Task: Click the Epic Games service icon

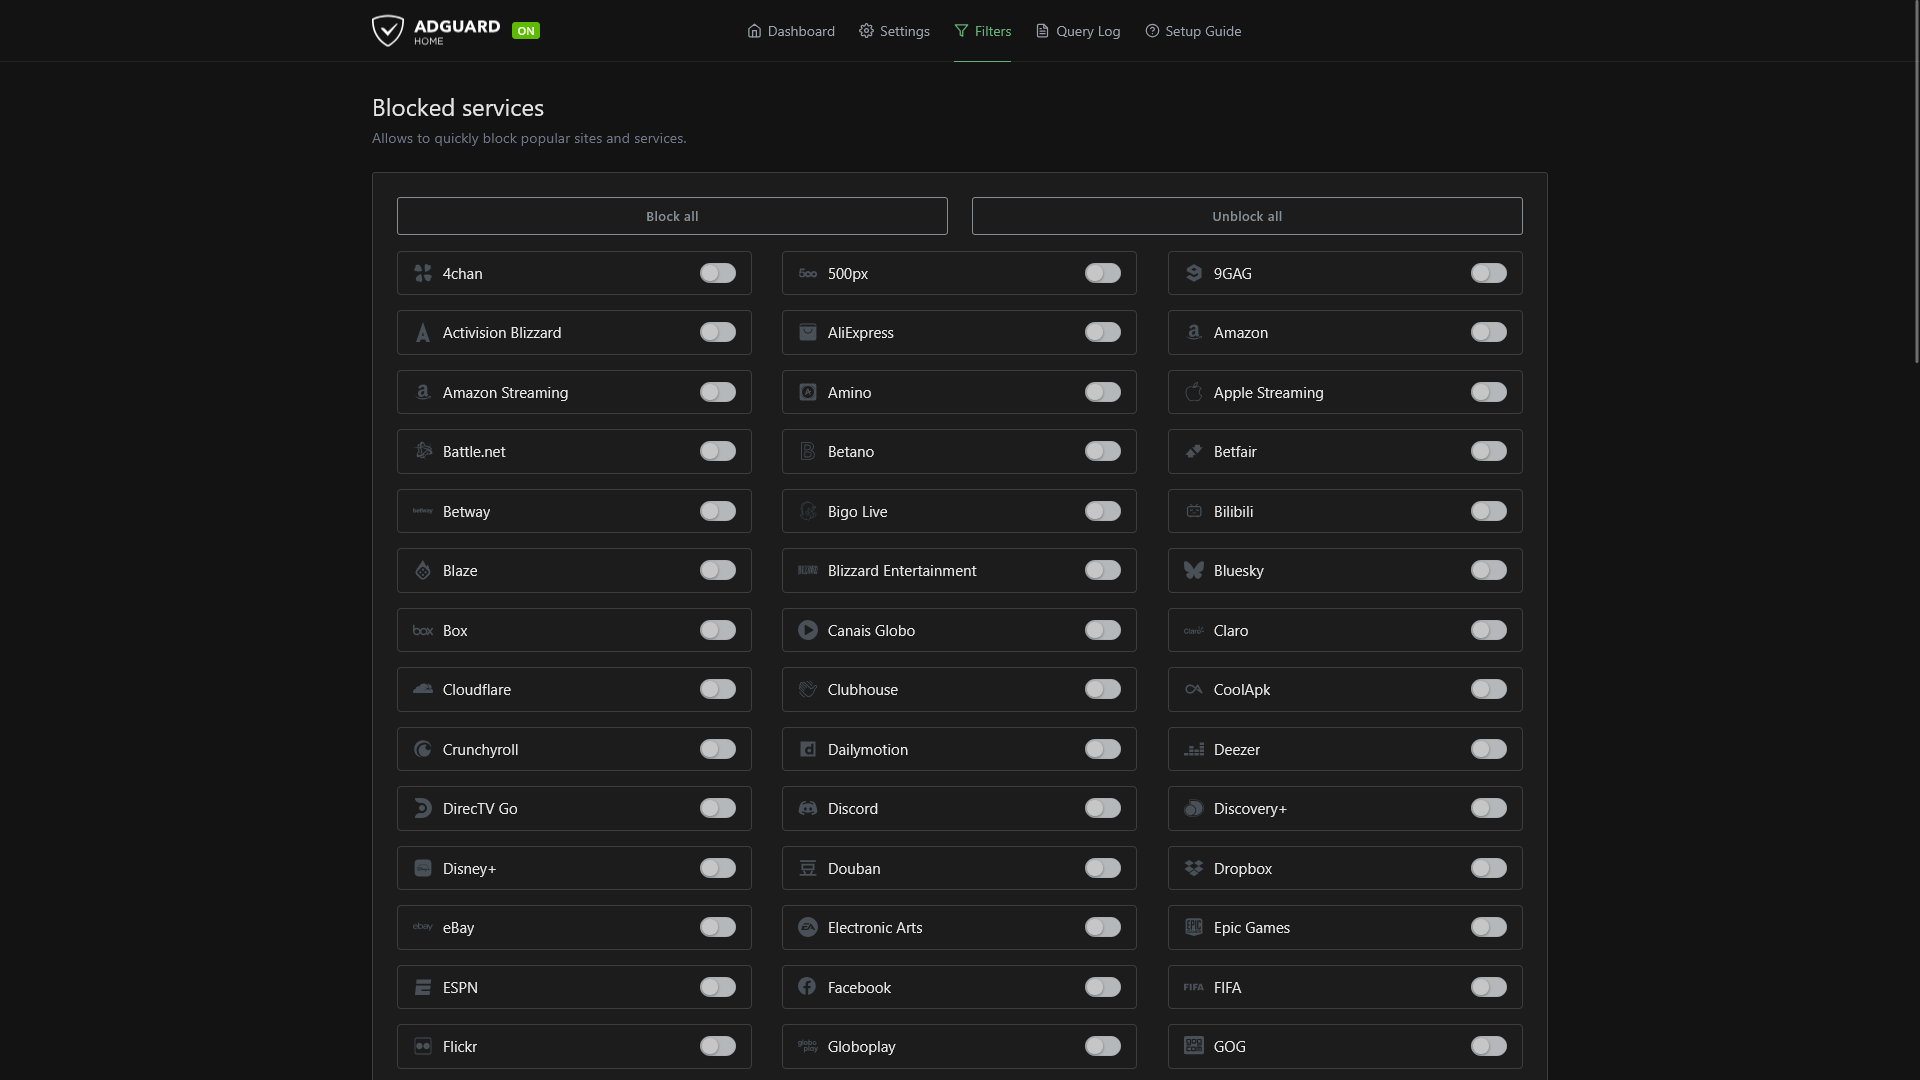Action: click(1194, 927)
